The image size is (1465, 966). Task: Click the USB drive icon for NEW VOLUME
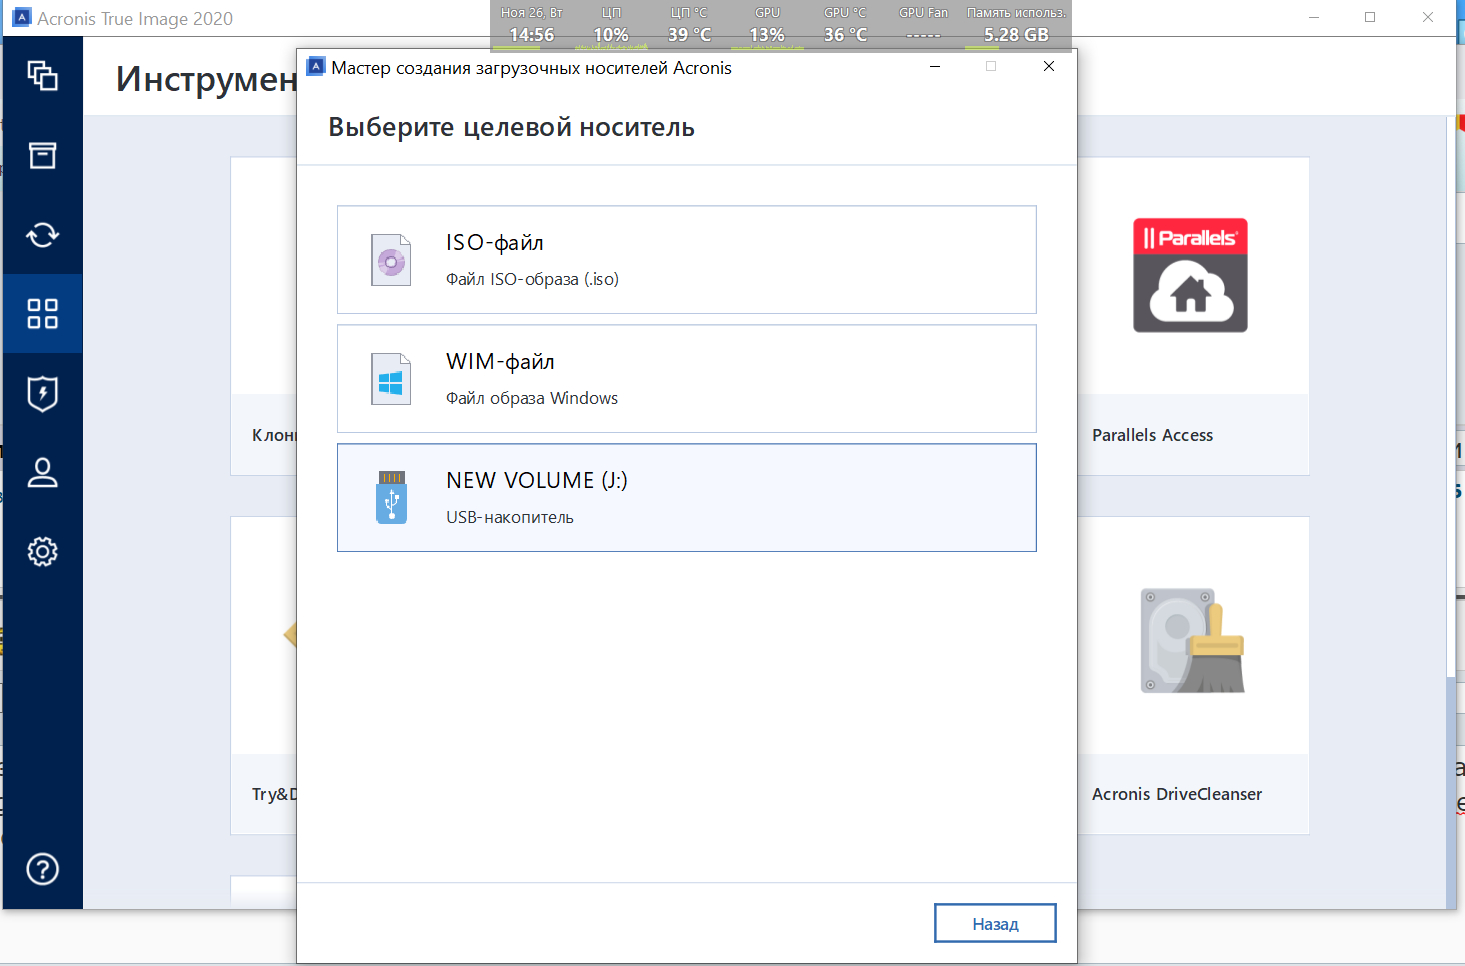[391, 498]
